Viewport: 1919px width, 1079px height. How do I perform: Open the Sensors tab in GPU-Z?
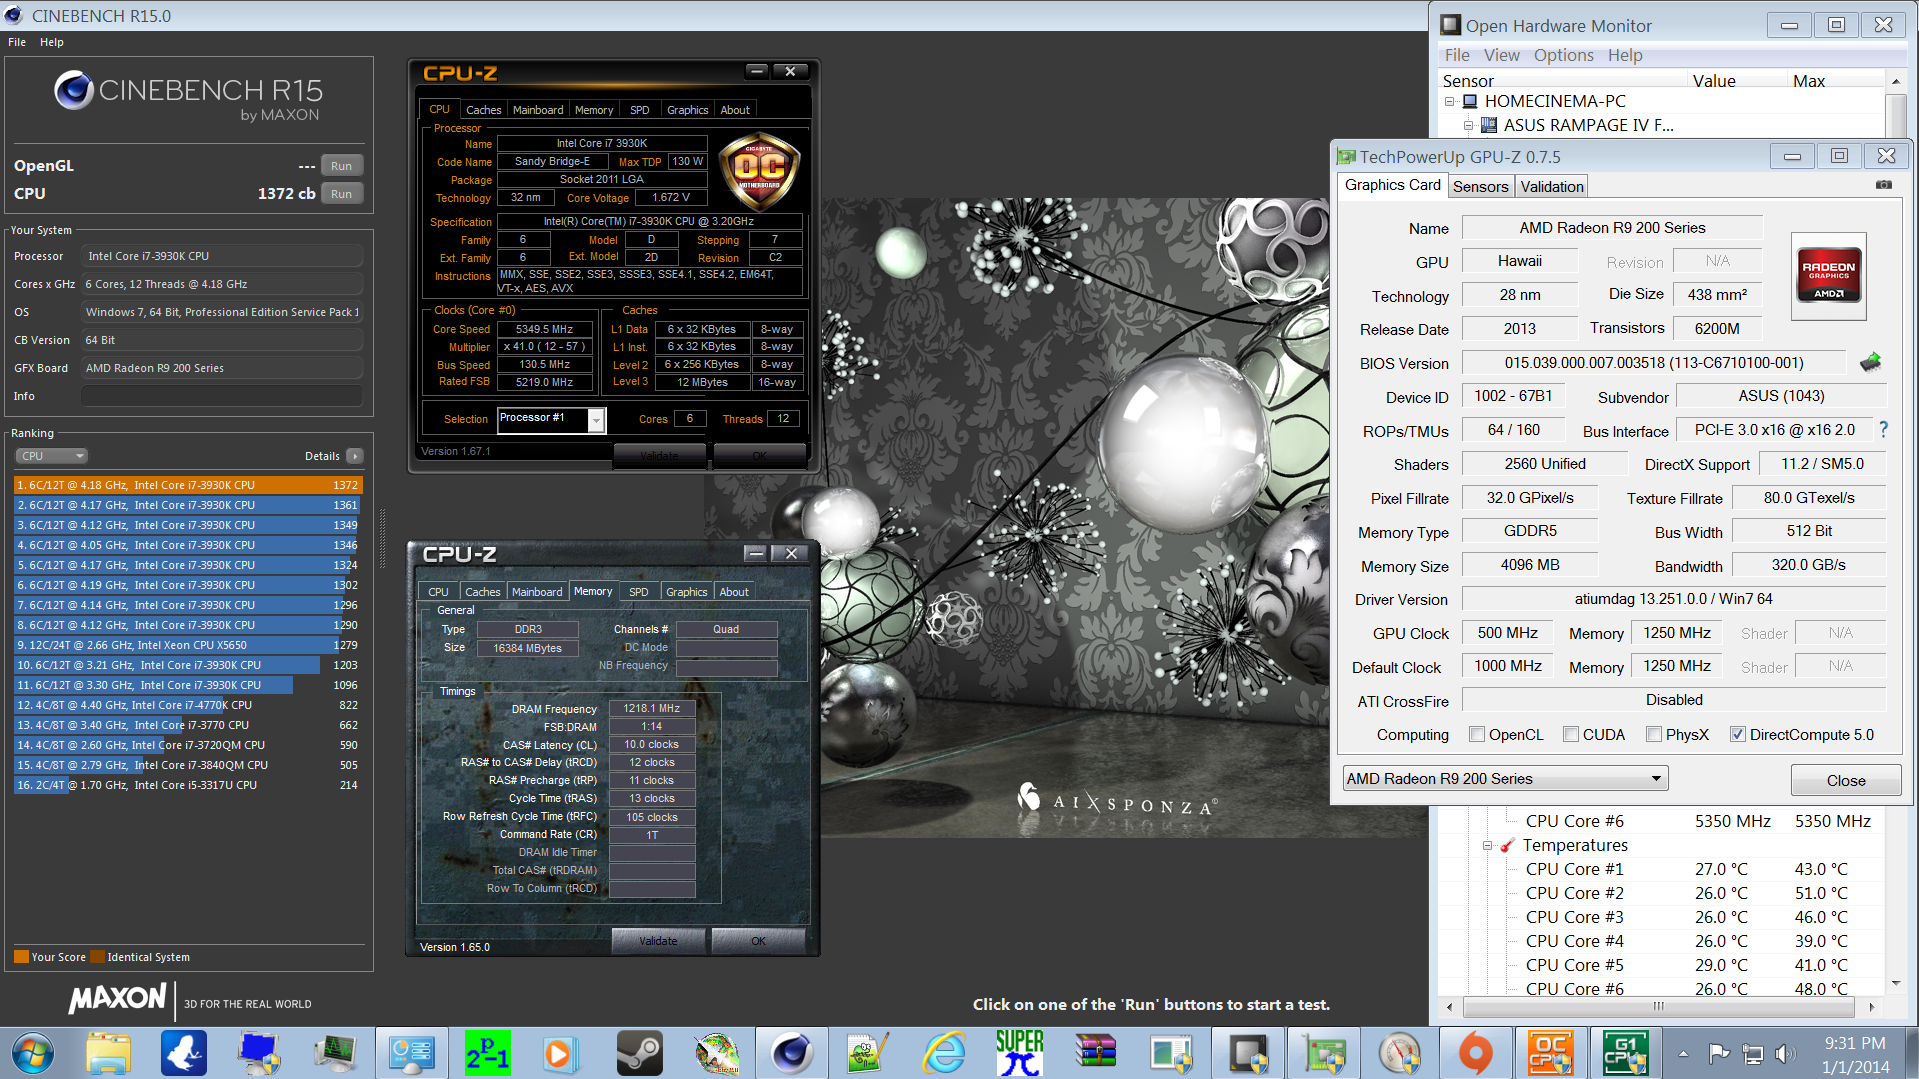pos(1480,186)
